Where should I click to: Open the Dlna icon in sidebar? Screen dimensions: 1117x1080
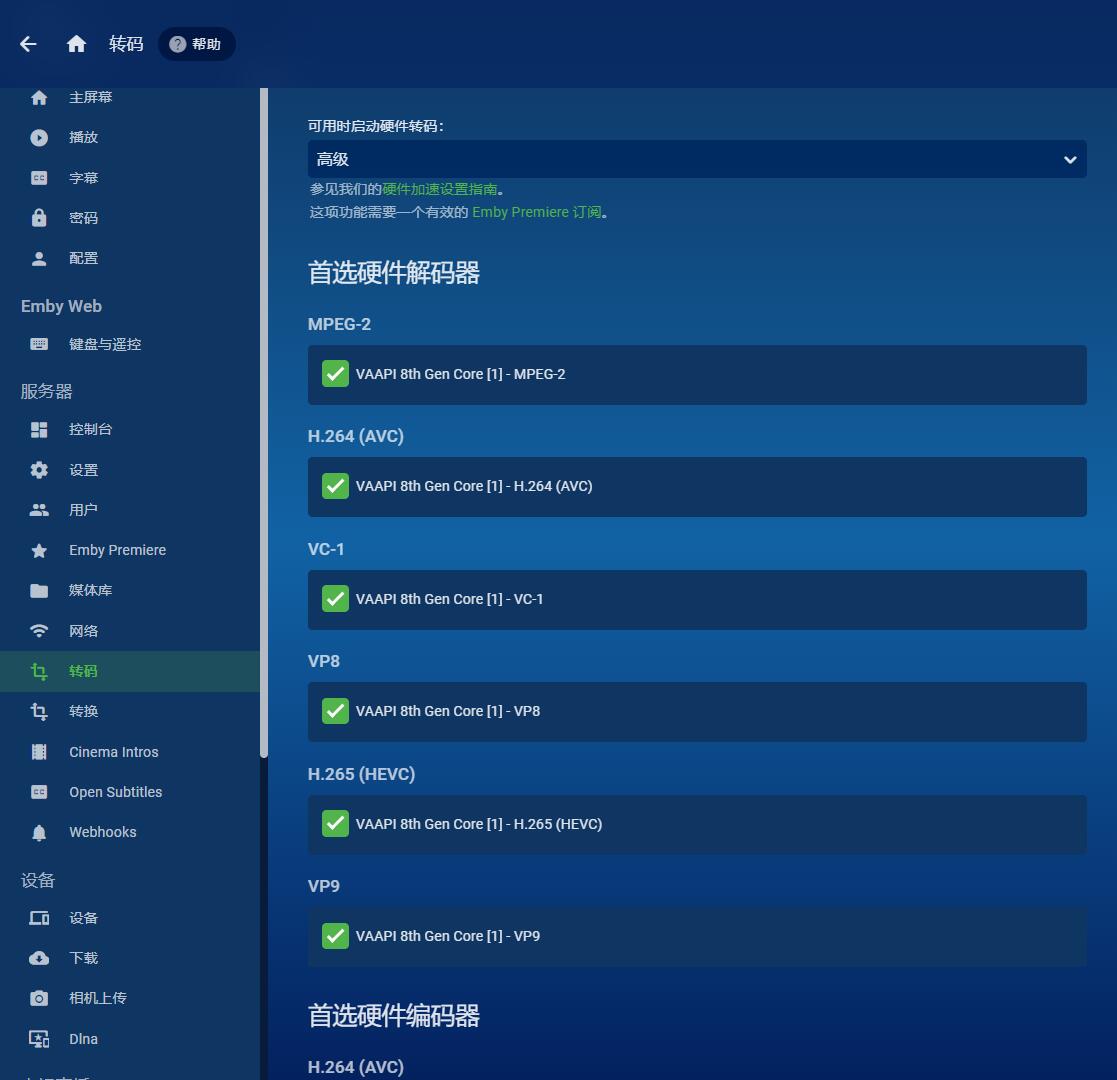coord(39,1039)
